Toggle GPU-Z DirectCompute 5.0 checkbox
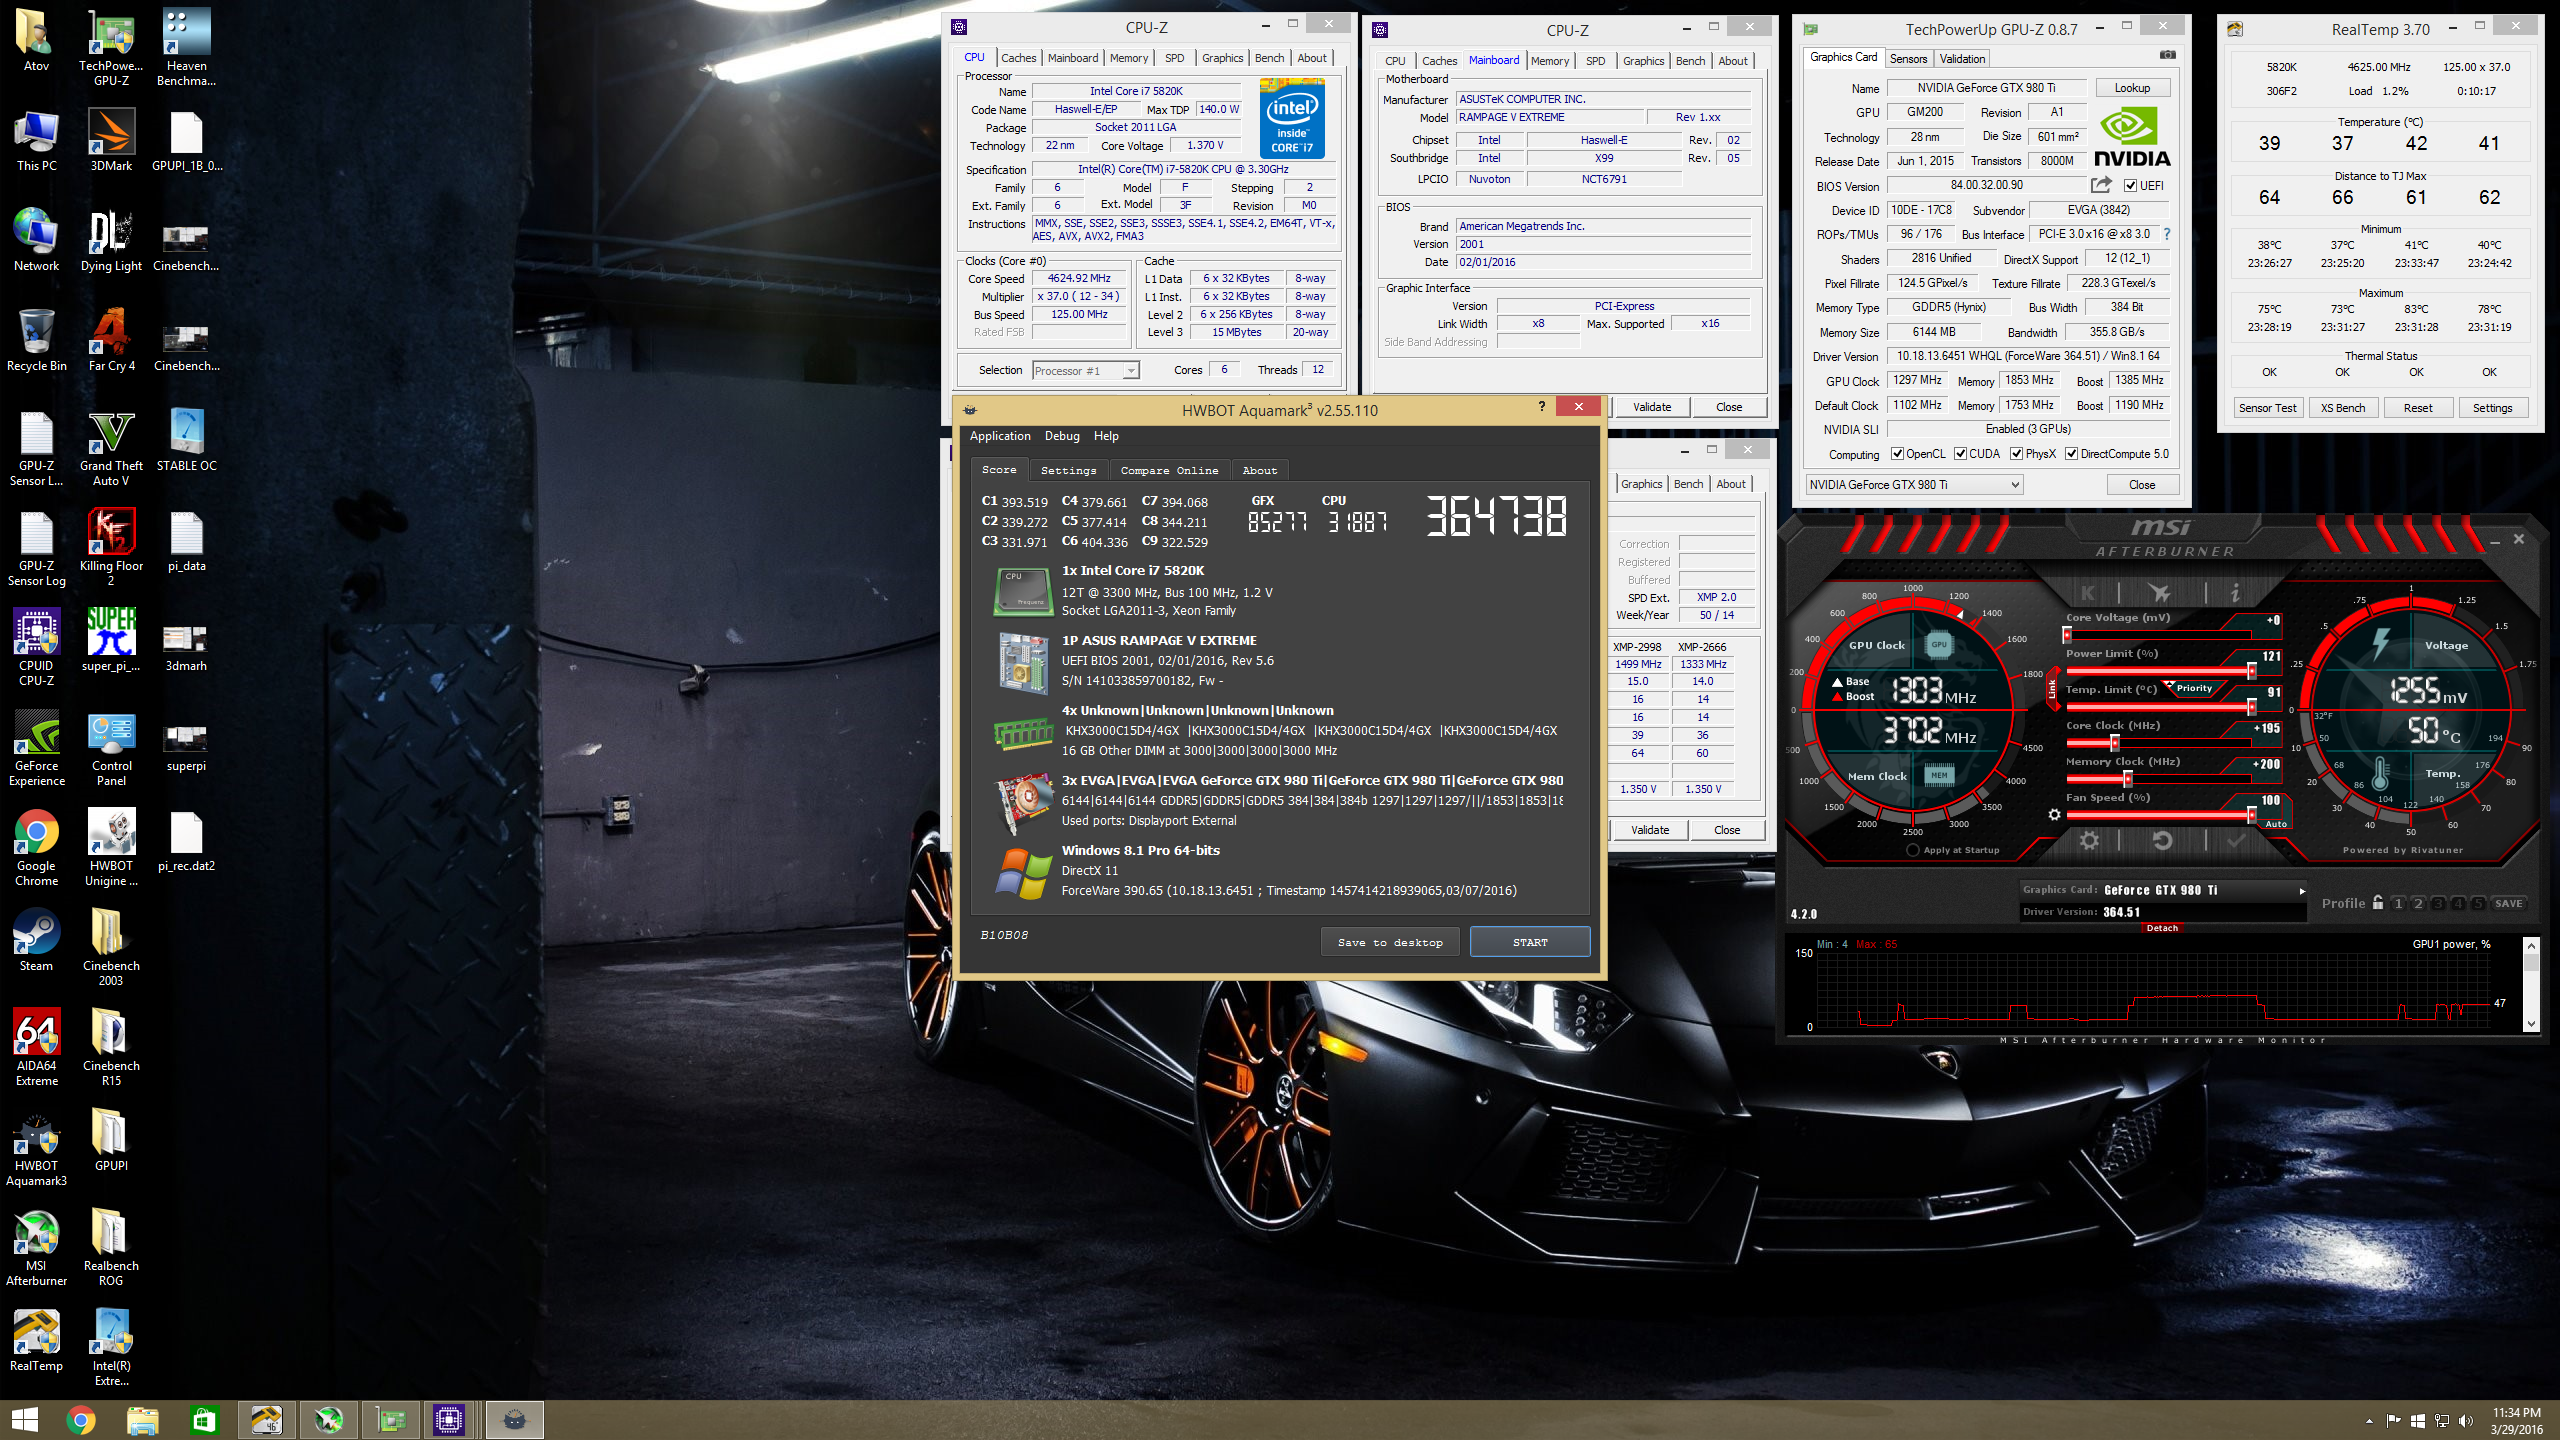Screen dimensions: 2560x1440 coord(2072,454)
